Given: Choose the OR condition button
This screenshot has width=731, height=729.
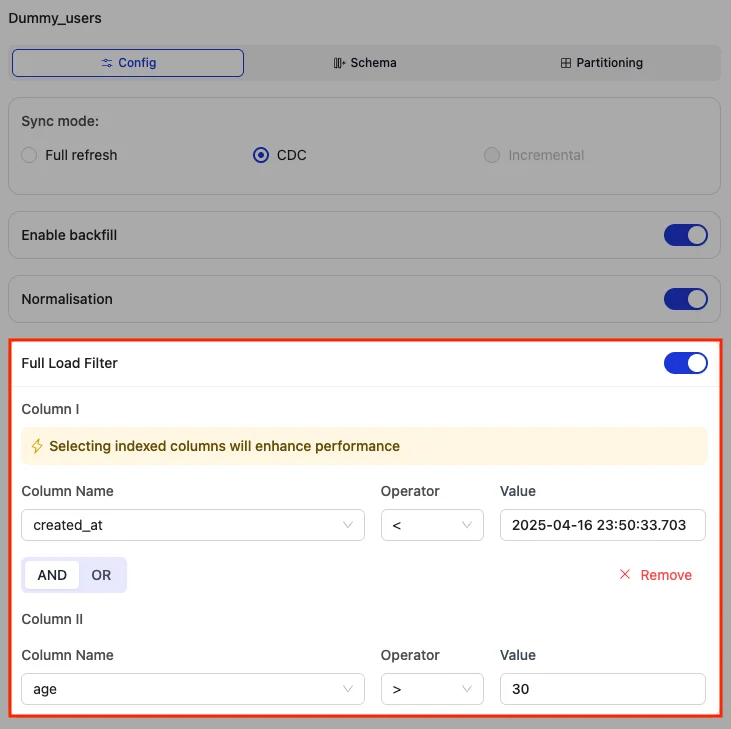Looking at the screenshot, I should [x=101, y=575].
